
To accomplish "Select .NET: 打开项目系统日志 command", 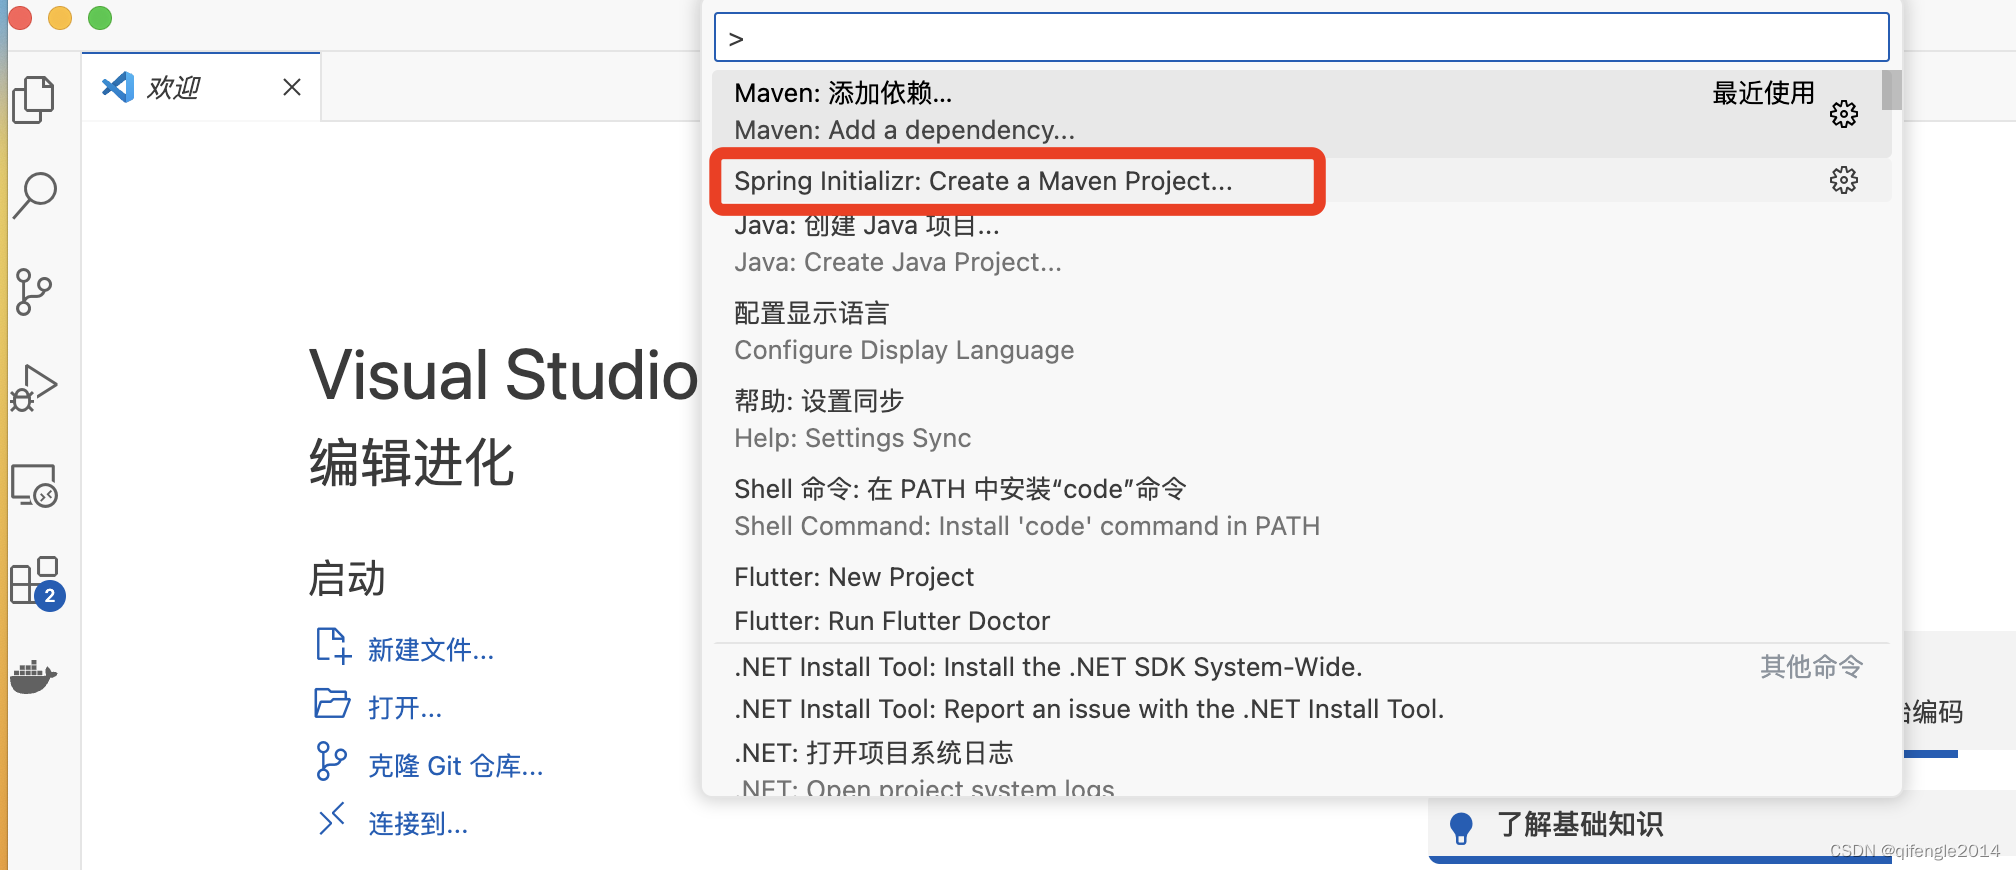I will click(x=1301, y=764).
